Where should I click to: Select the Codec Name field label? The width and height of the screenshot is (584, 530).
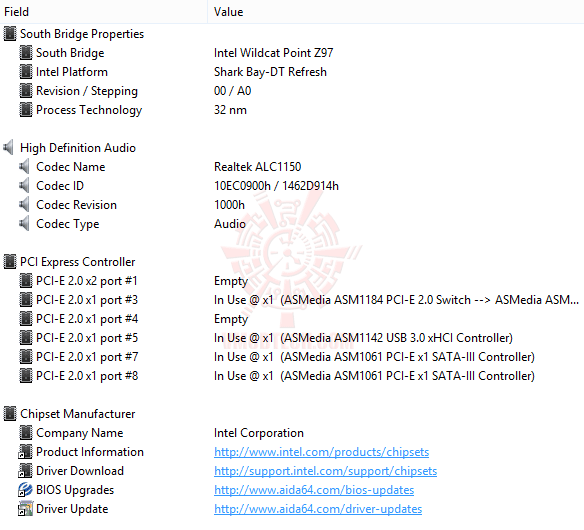coord(71,167)
